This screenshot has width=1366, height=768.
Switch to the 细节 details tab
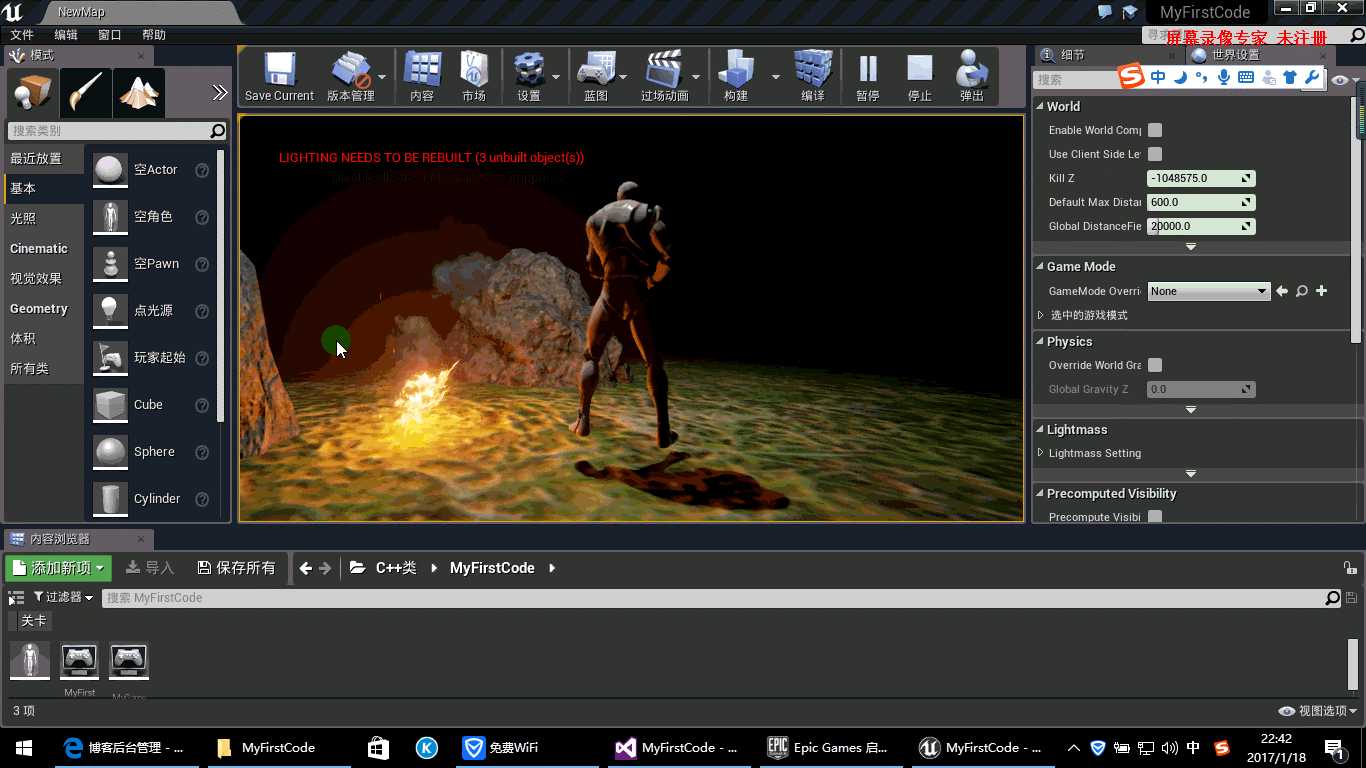pos(1073,55)
